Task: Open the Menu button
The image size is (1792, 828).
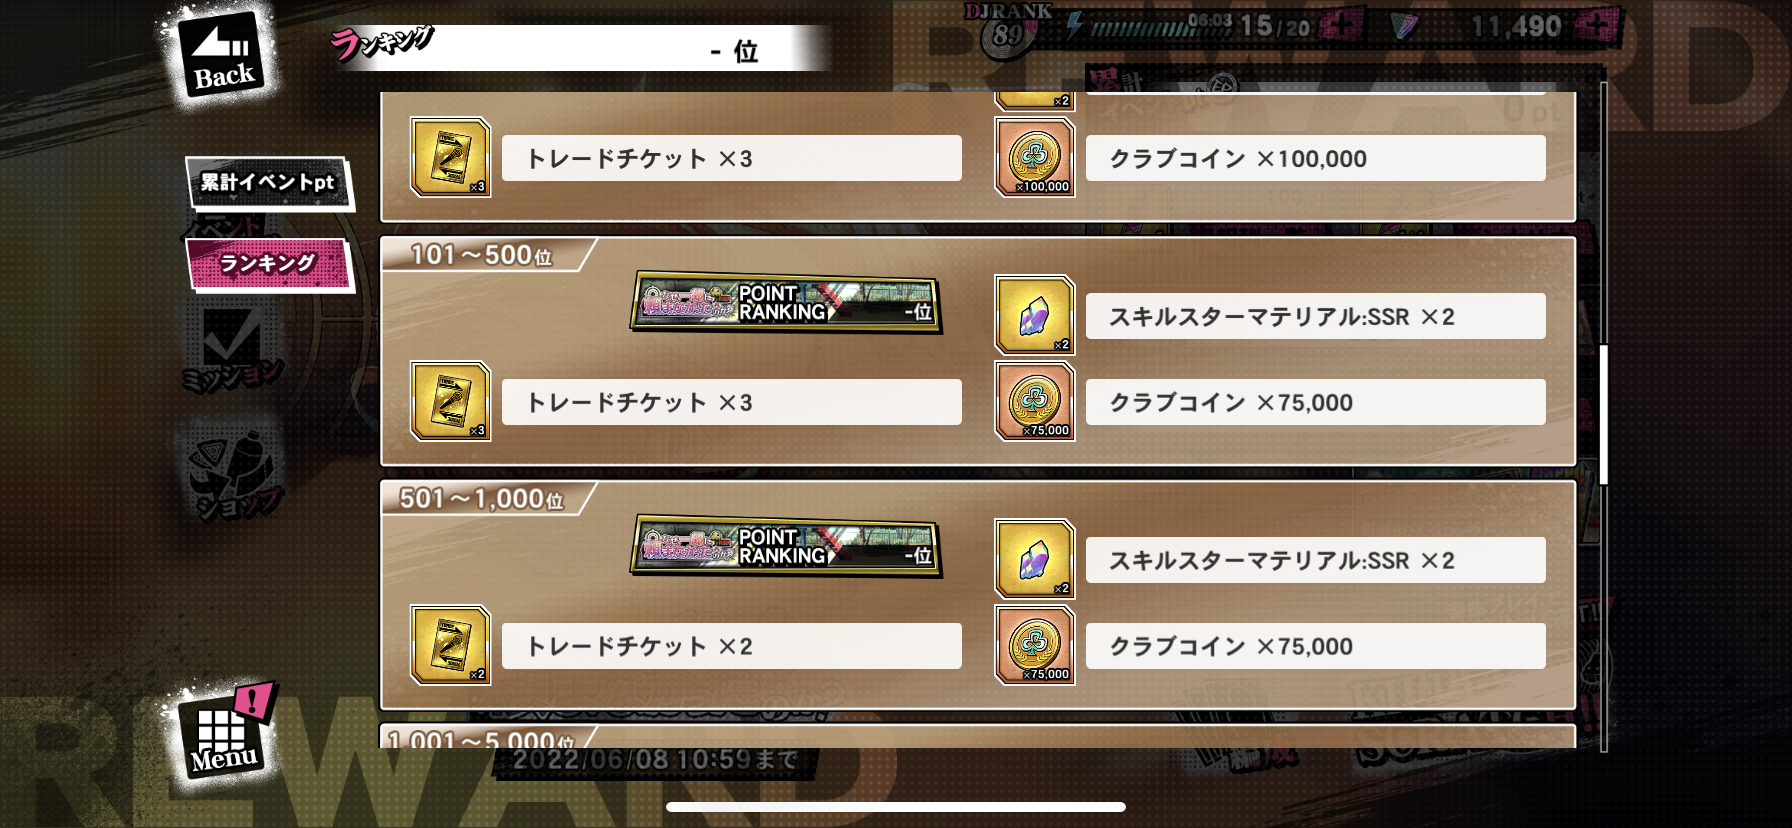Action: (224, 736)
